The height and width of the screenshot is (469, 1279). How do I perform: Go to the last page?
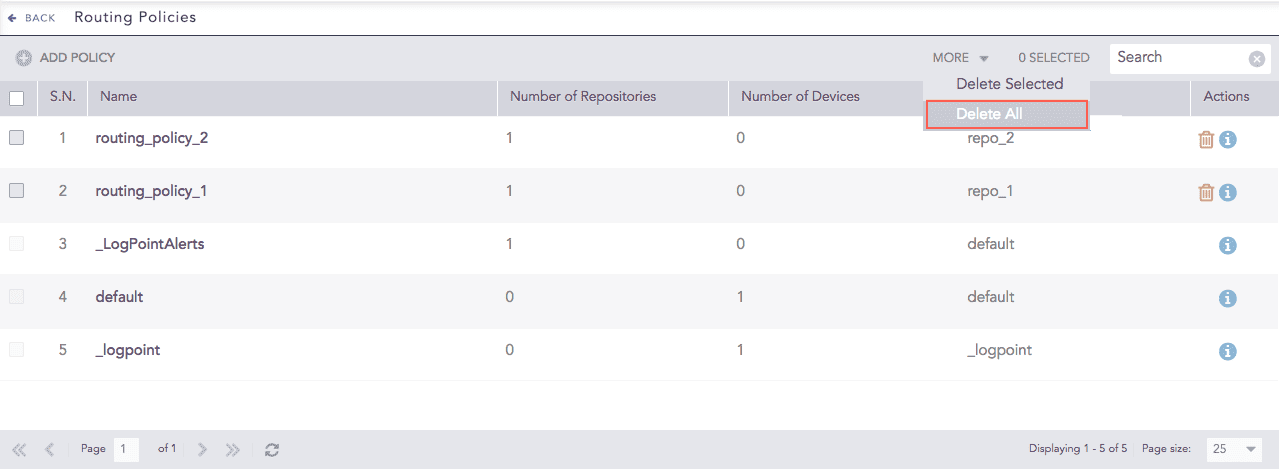click(233, 450)
